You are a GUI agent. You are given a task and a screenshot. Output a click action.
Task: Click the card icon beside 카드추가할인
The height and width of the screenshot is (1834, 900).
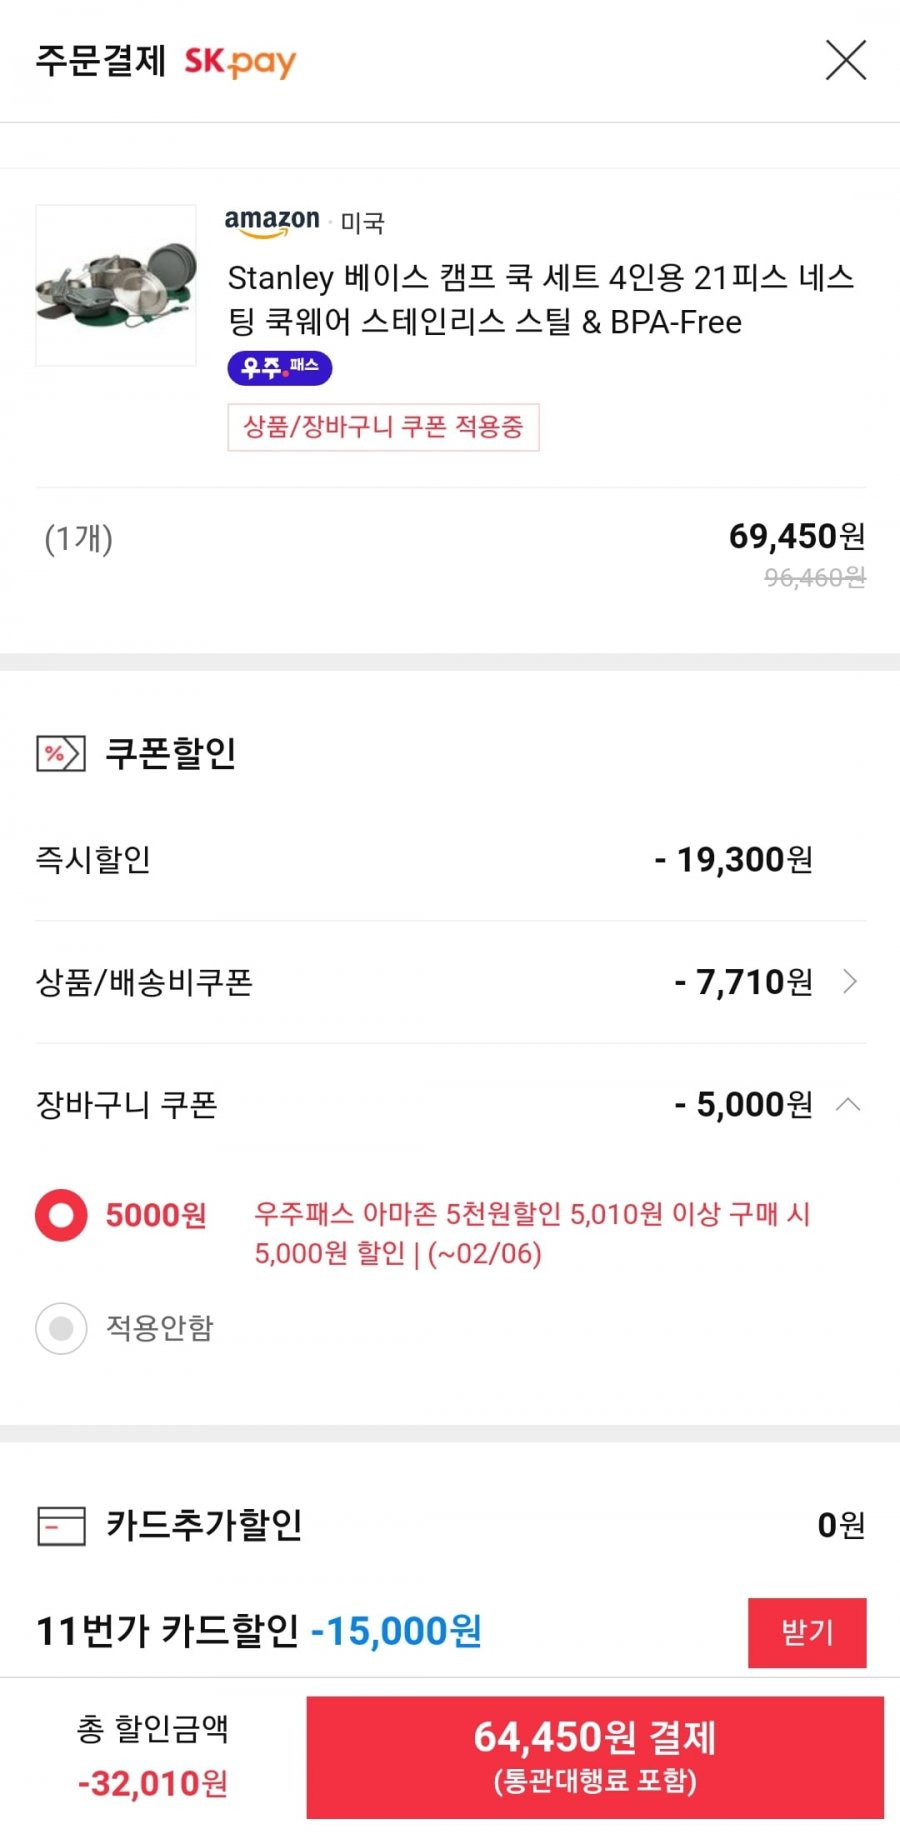[61, 1526]
